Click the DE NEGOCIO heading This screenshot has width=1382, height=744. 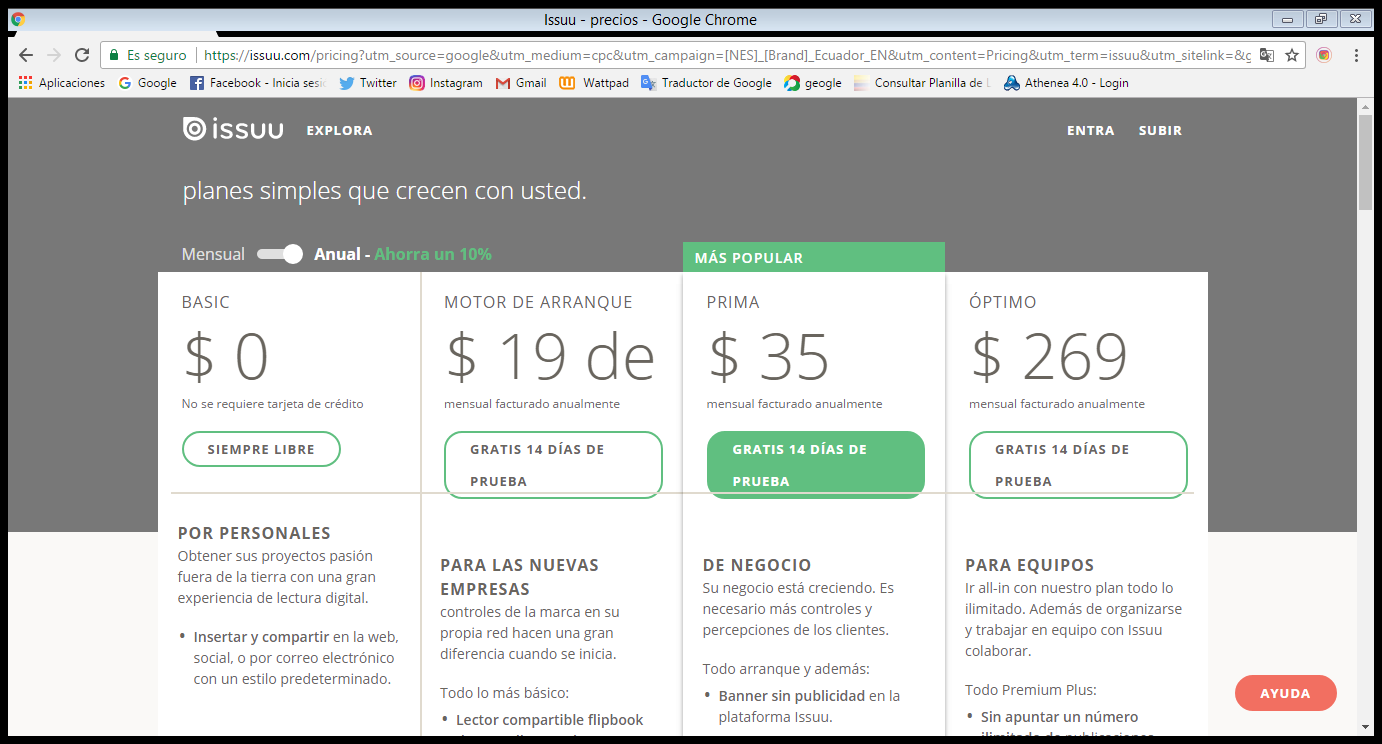[757, 565]
